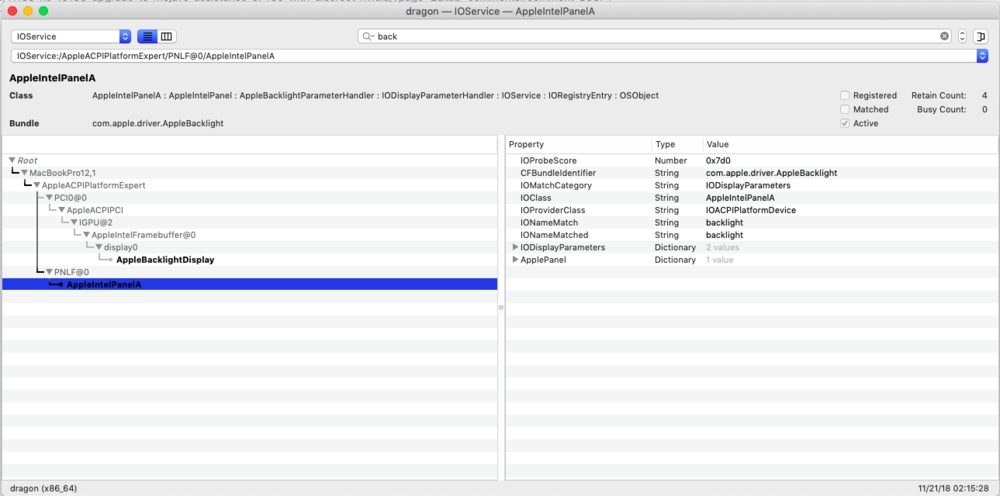Screen dimensions: 1000x496
Task: Sort by the Type column header
Action: click(676, 144)
